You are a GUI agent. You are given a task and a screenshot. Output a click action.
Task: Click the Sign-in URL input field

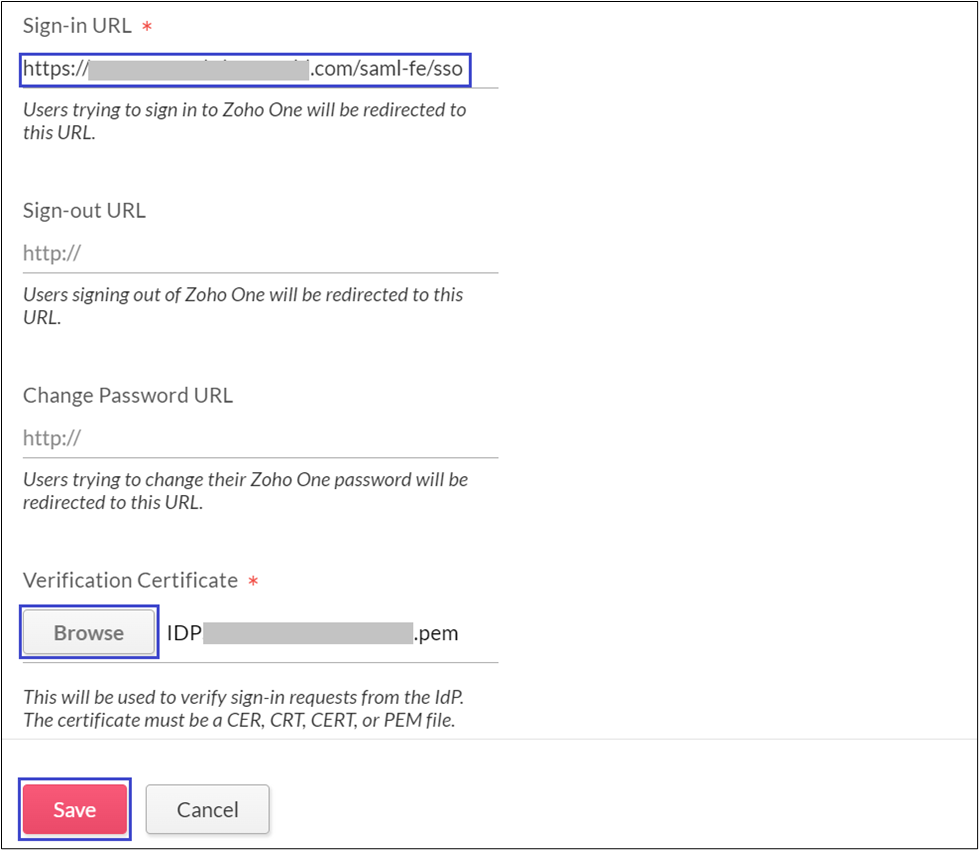click(245, 71)
